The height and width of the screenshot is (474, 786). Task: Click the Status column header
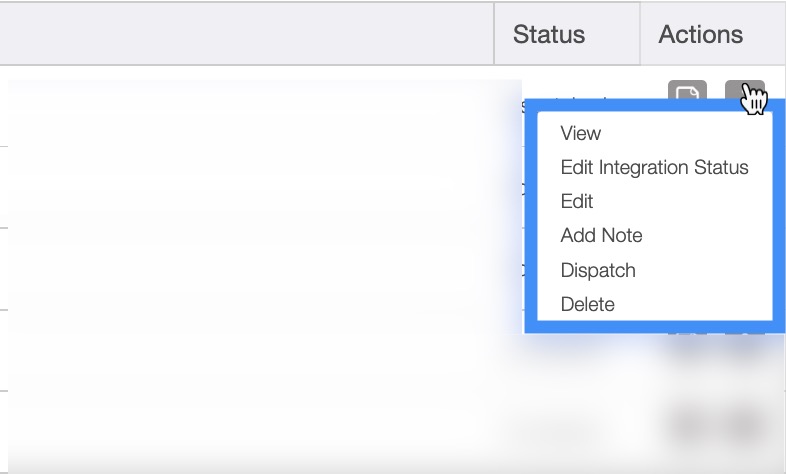point(548,34)
